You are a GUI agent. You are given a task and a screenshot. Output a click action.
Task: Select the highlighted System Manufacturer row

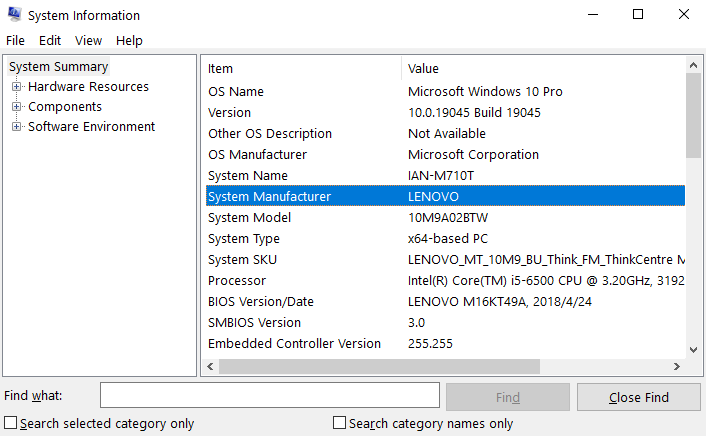[445, 196]
